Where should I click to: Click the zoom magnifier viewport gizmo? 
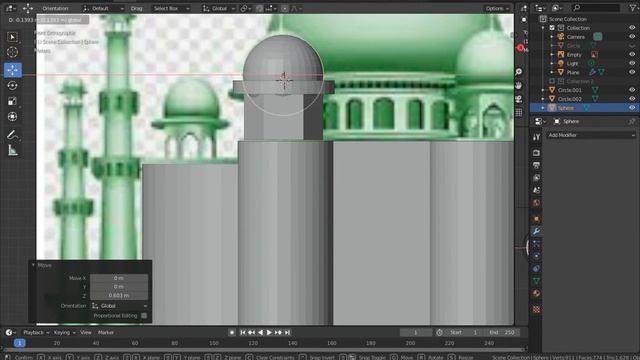pyautogui.click(x=519, y=72)
